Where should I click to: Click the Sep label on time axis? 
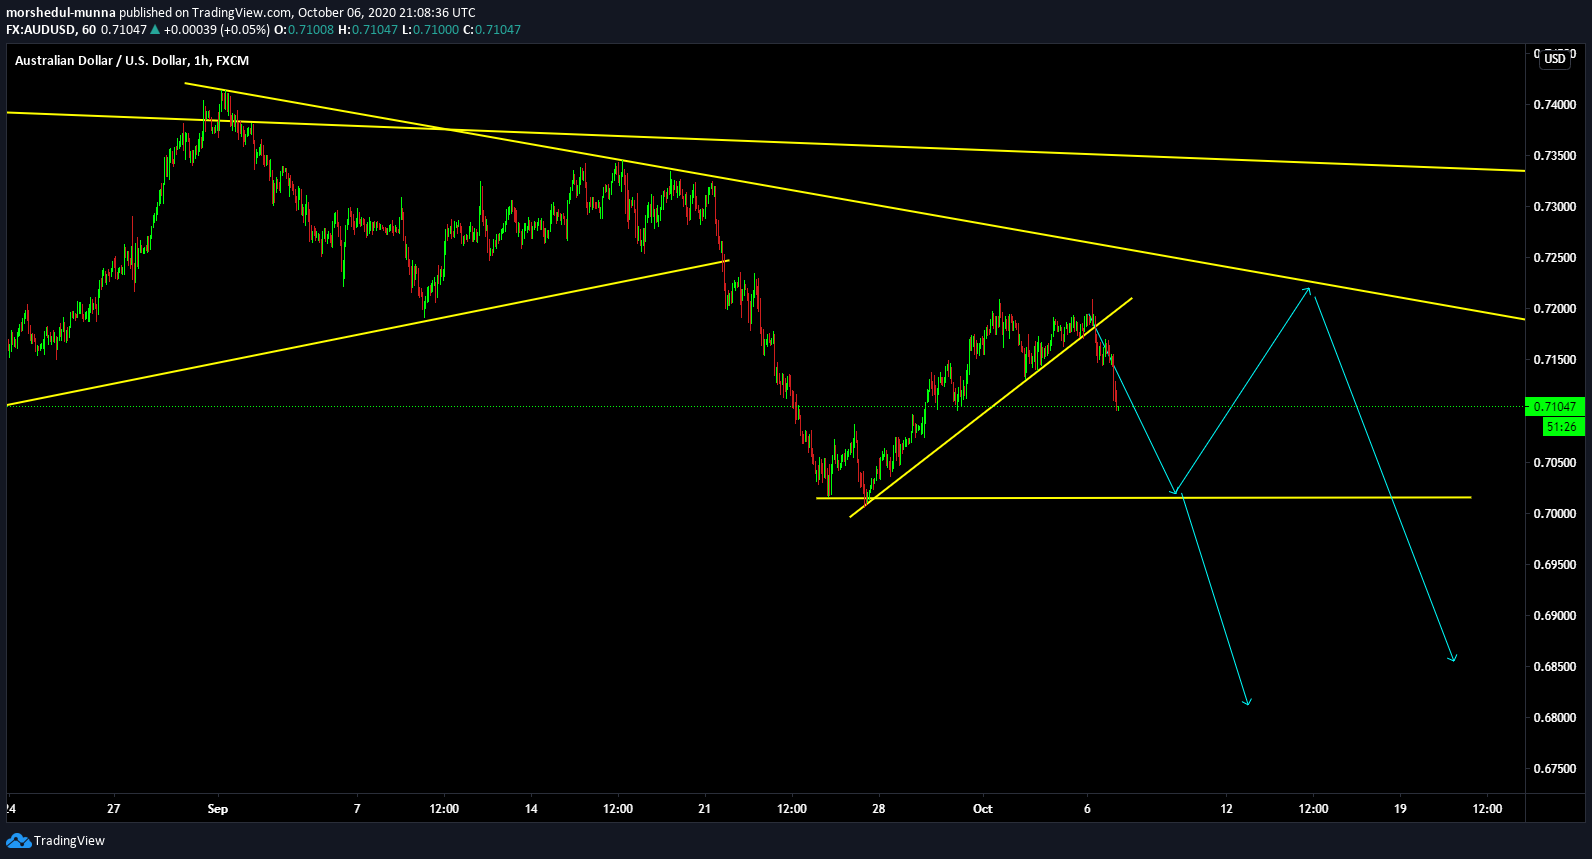click(218, 809)
